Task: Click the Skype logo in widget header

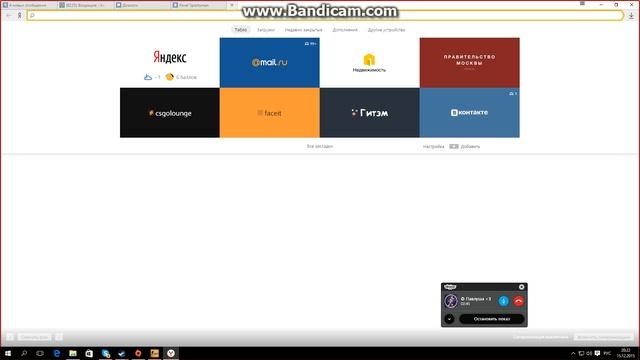Action: click(x=450, y=287)
